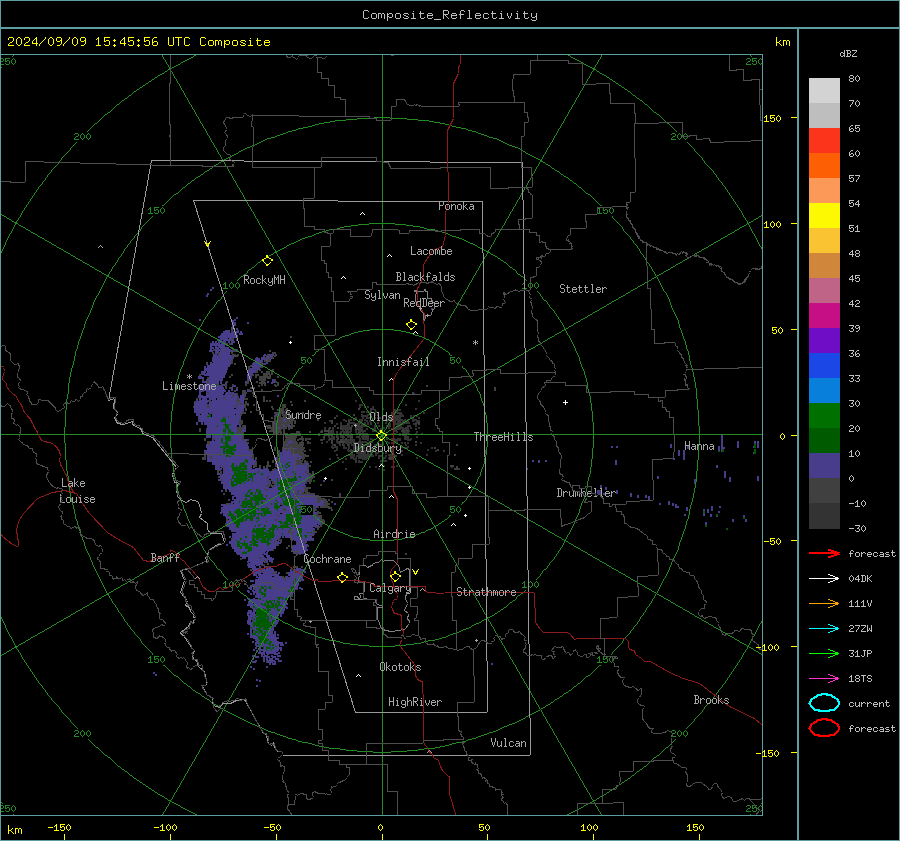Image resolution: width=900 pixels, height=841 pixels.
Task: Click the 'Okotoks' map label
Action: coord(400,666)
